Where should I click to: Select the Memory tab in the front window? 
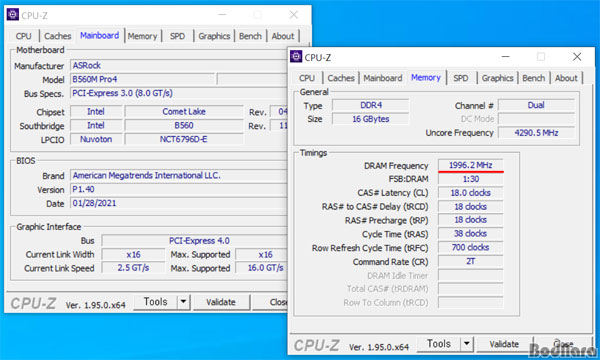[426, 78]
